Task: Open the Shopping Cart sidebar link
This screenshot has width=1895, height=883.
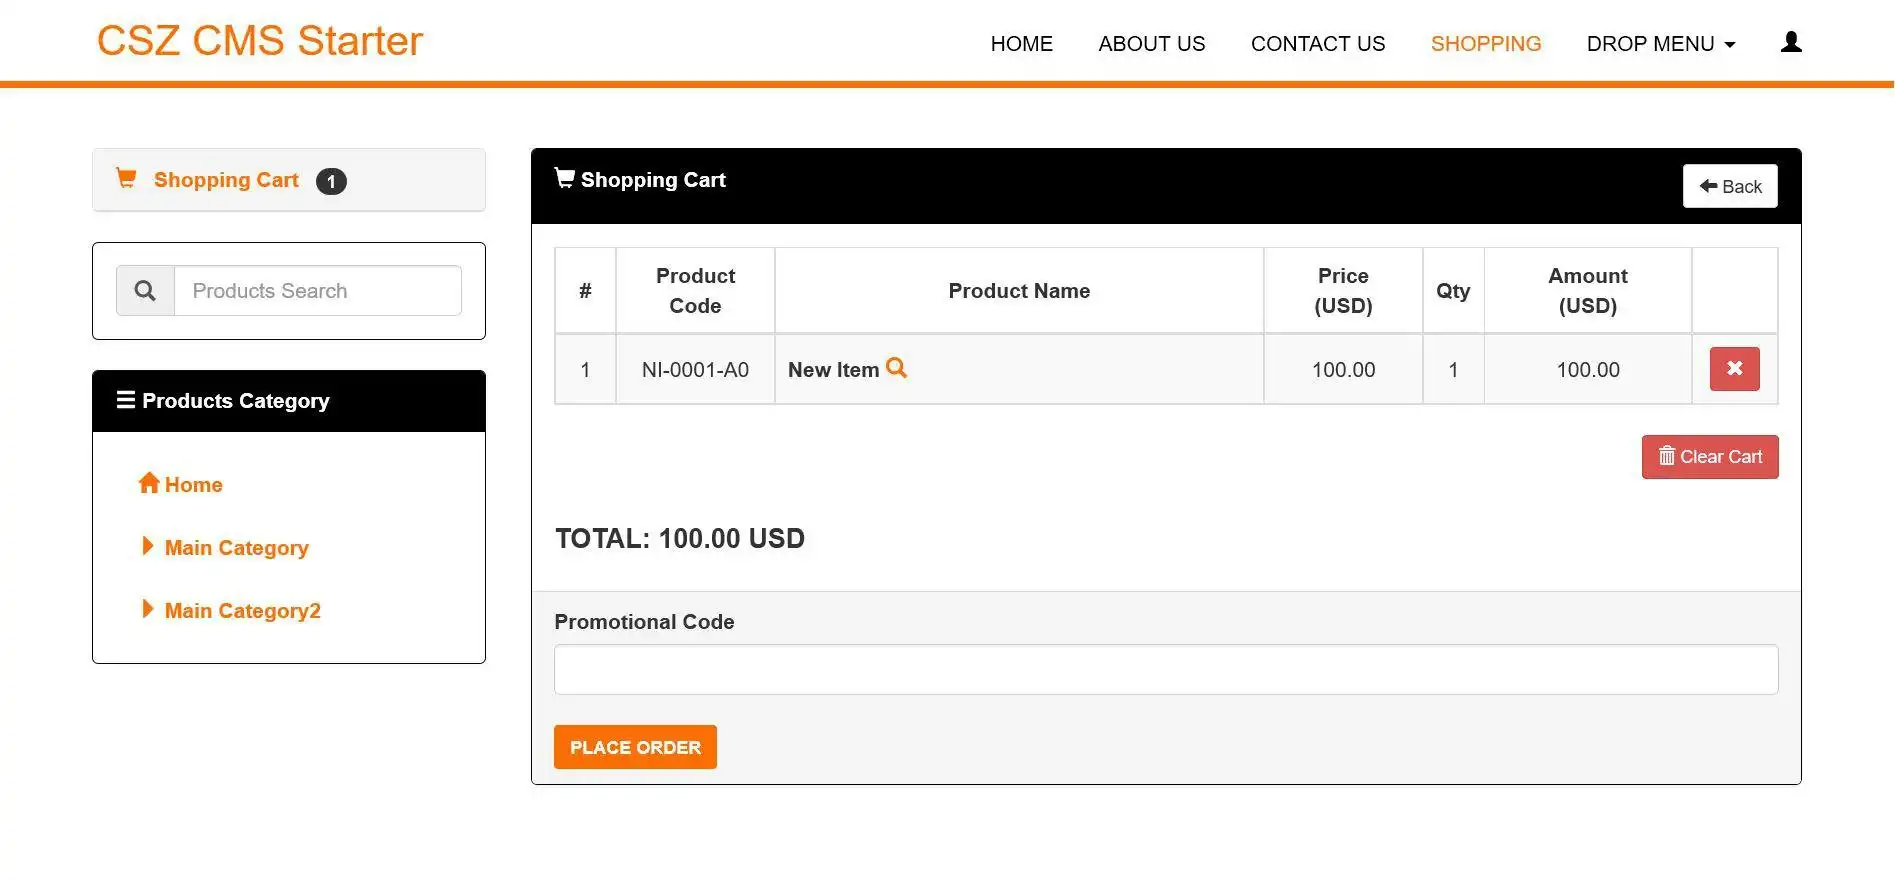Action: tap(226, 180)
